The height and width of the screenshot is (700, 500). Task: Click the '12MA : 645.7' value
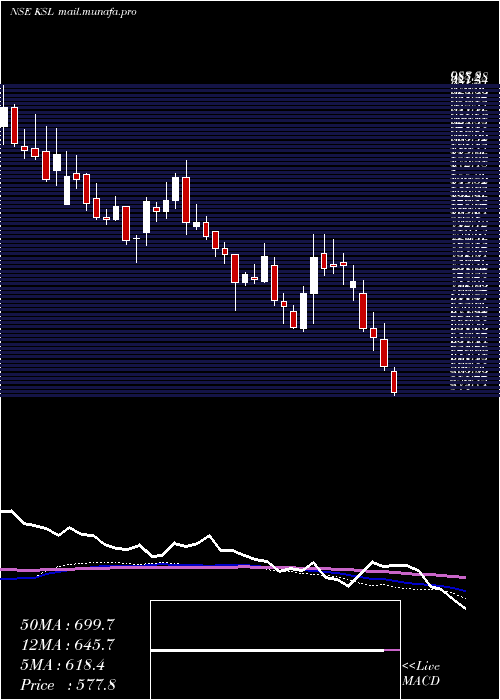coord(67,645)
